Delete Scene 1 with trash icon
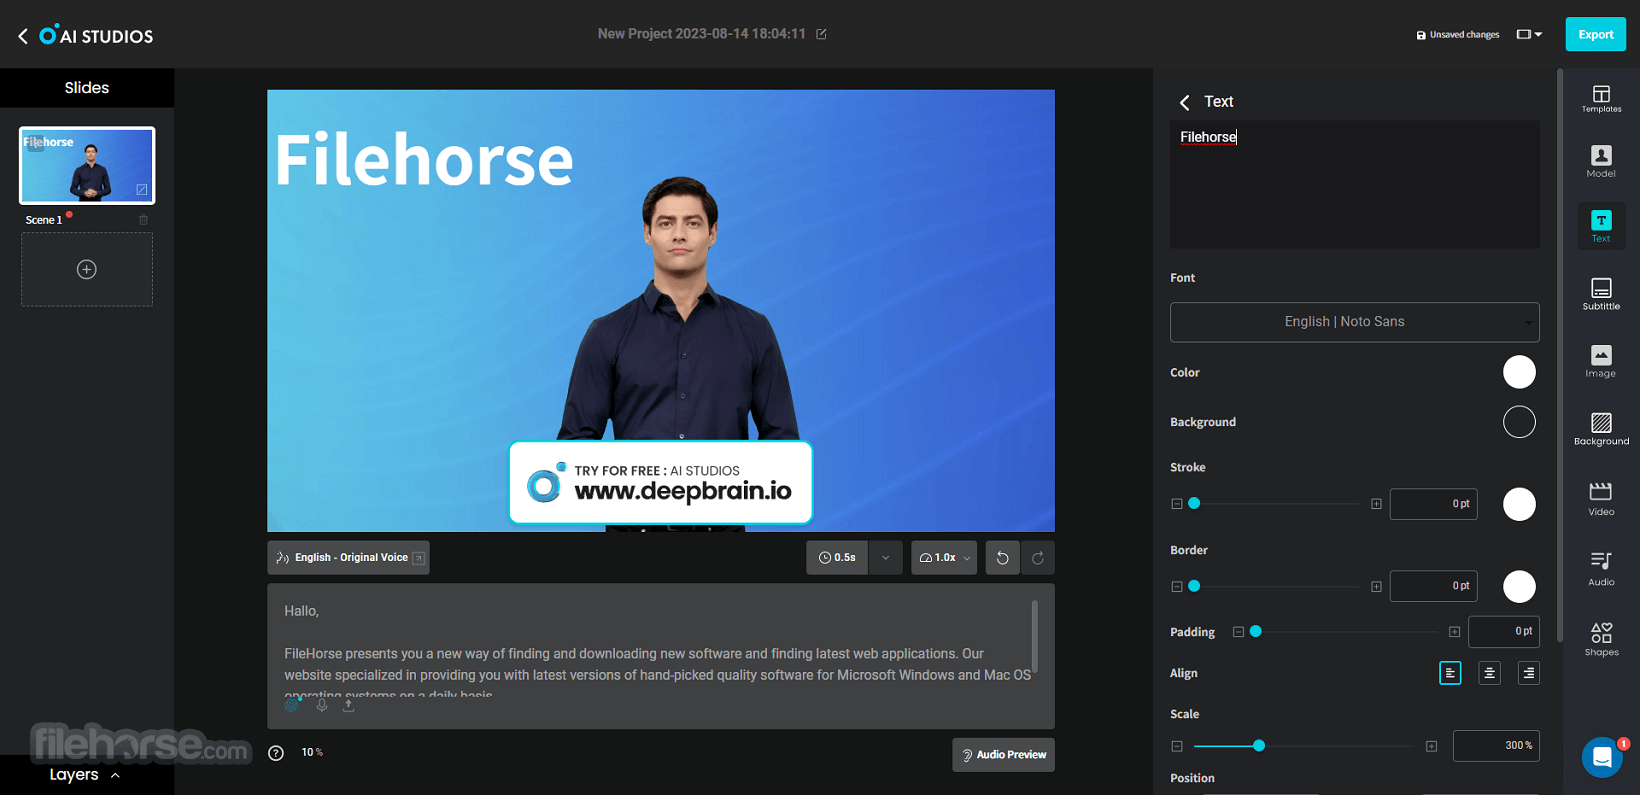The width and height of the screenshot is (1640, 795). [x=143, y=220]
